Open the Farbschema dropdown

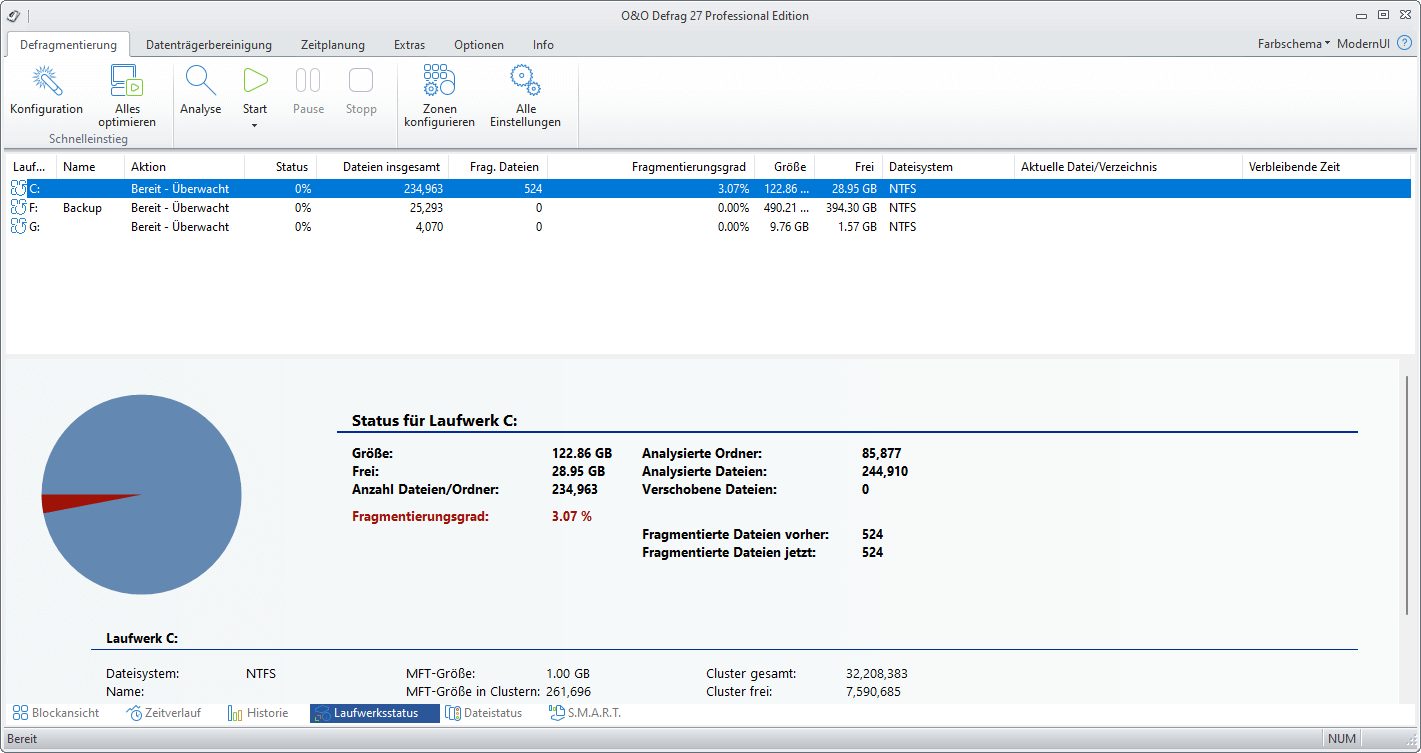click(x=1293, y=44)
